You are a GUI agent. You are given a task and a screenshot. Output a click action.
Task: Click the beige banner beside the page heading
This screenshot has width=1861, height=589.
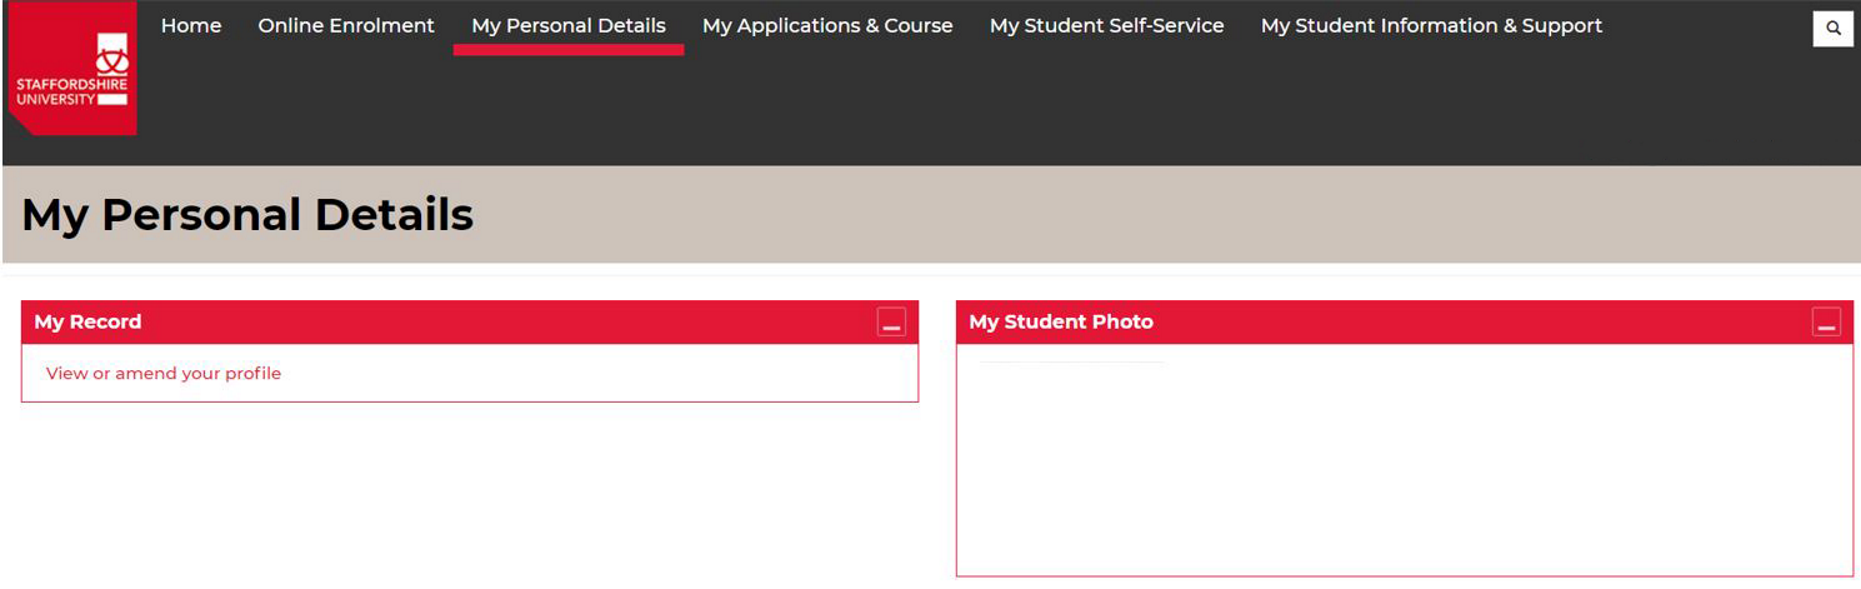tap(1160, 214)
